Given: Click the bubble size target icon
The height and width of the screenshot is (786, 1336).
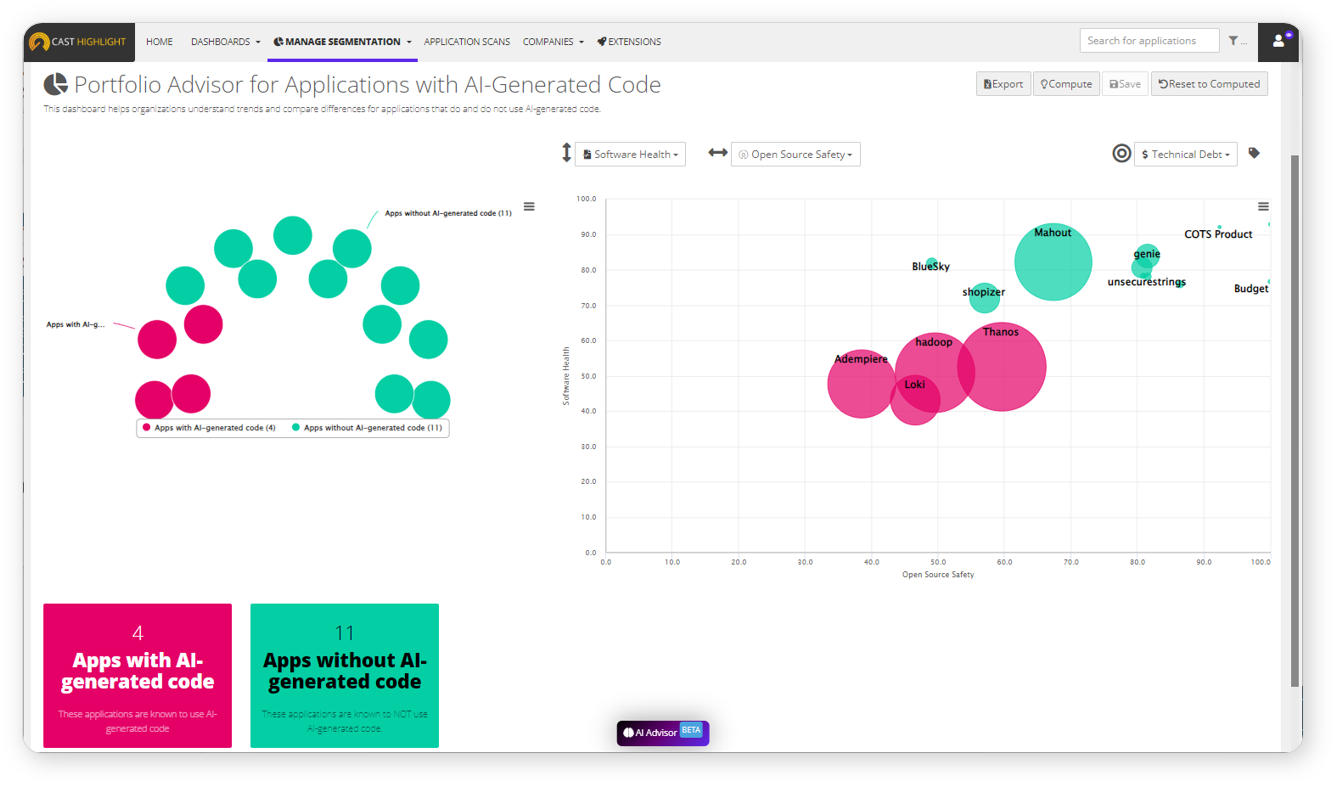Looking at the screenshot, I should click(1122, 154).
